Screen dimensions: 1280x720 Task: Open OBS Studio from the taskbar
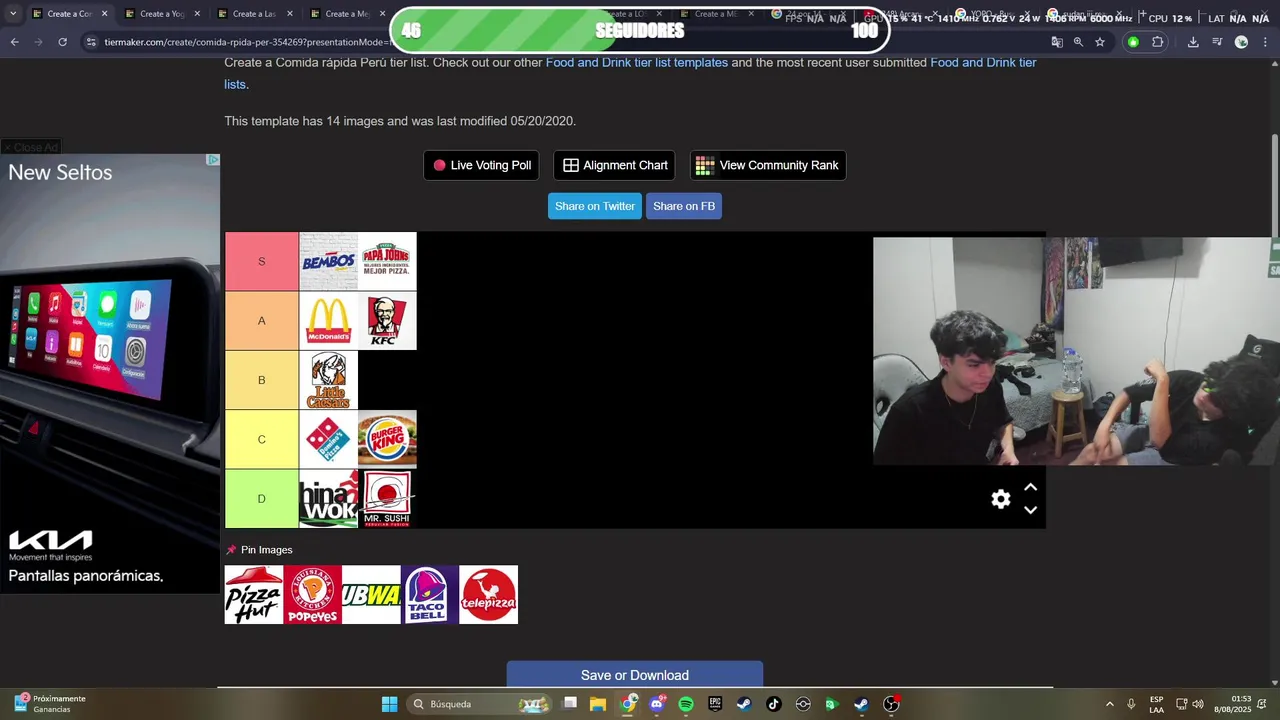coord(891,704)
